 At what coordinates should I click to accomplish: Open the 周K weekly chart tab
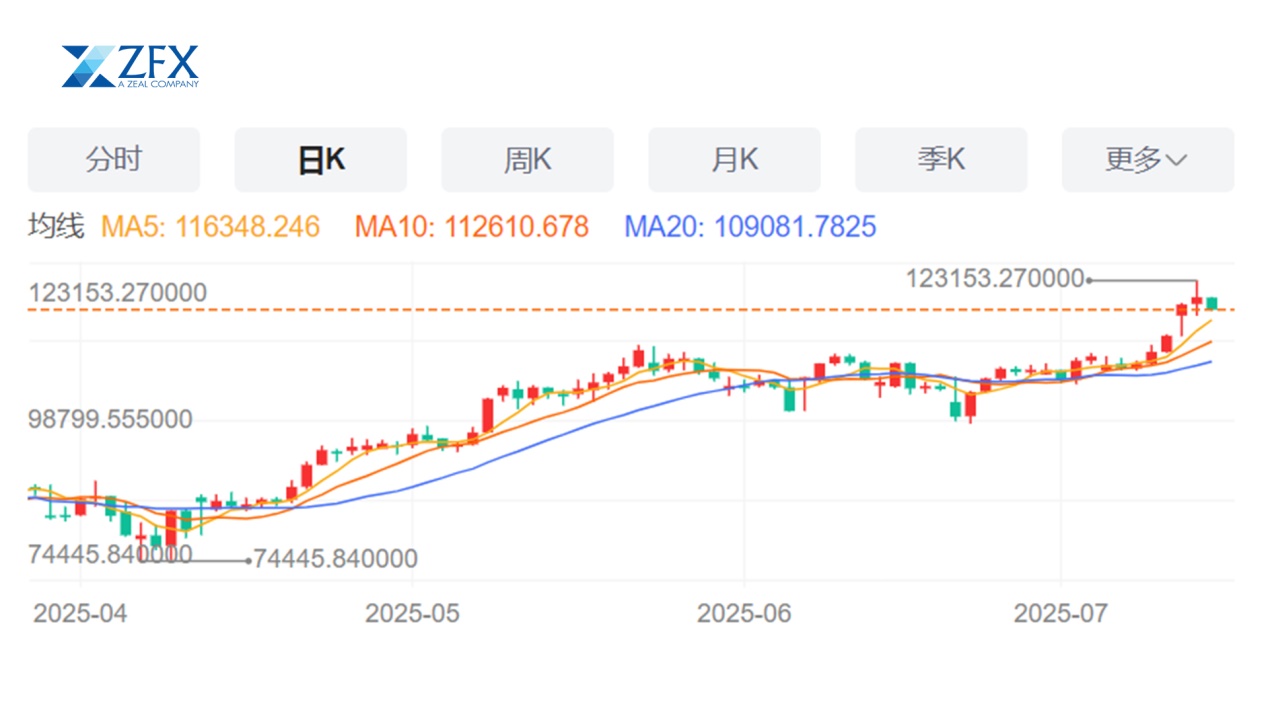coord(528,160)
